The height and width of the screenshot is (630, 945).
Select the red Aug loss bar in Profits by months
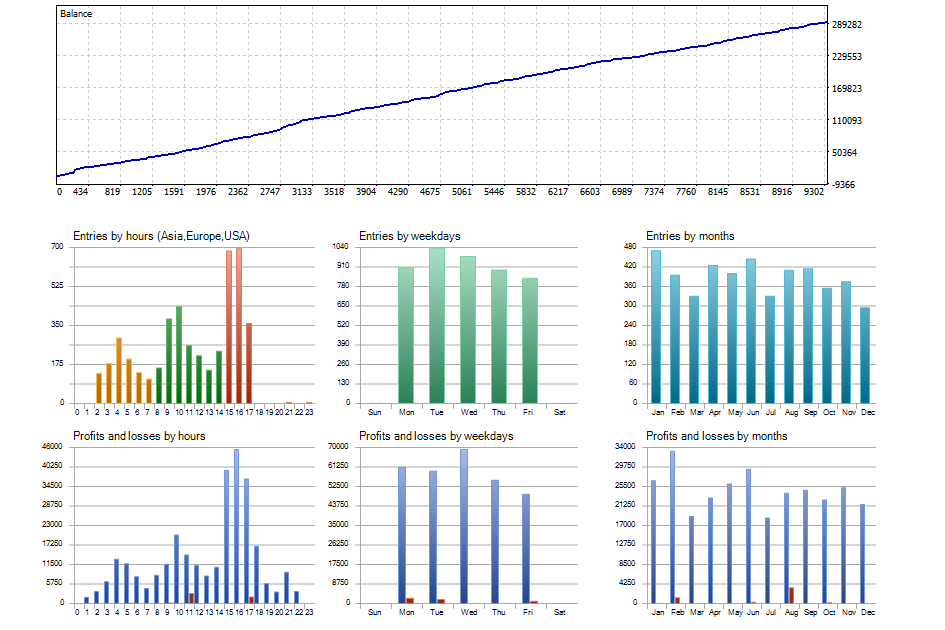pos(791,595)
